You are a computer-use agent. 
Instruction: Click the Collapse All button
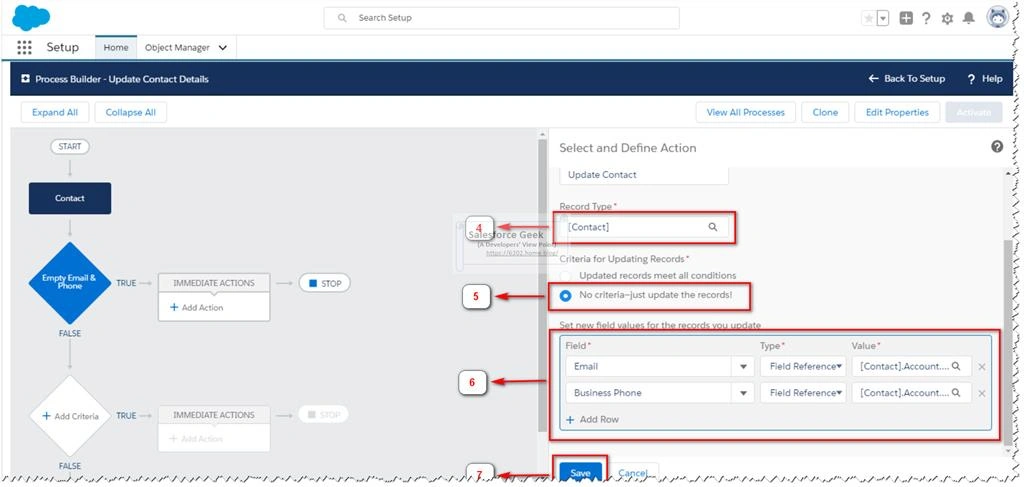point(131,112)
